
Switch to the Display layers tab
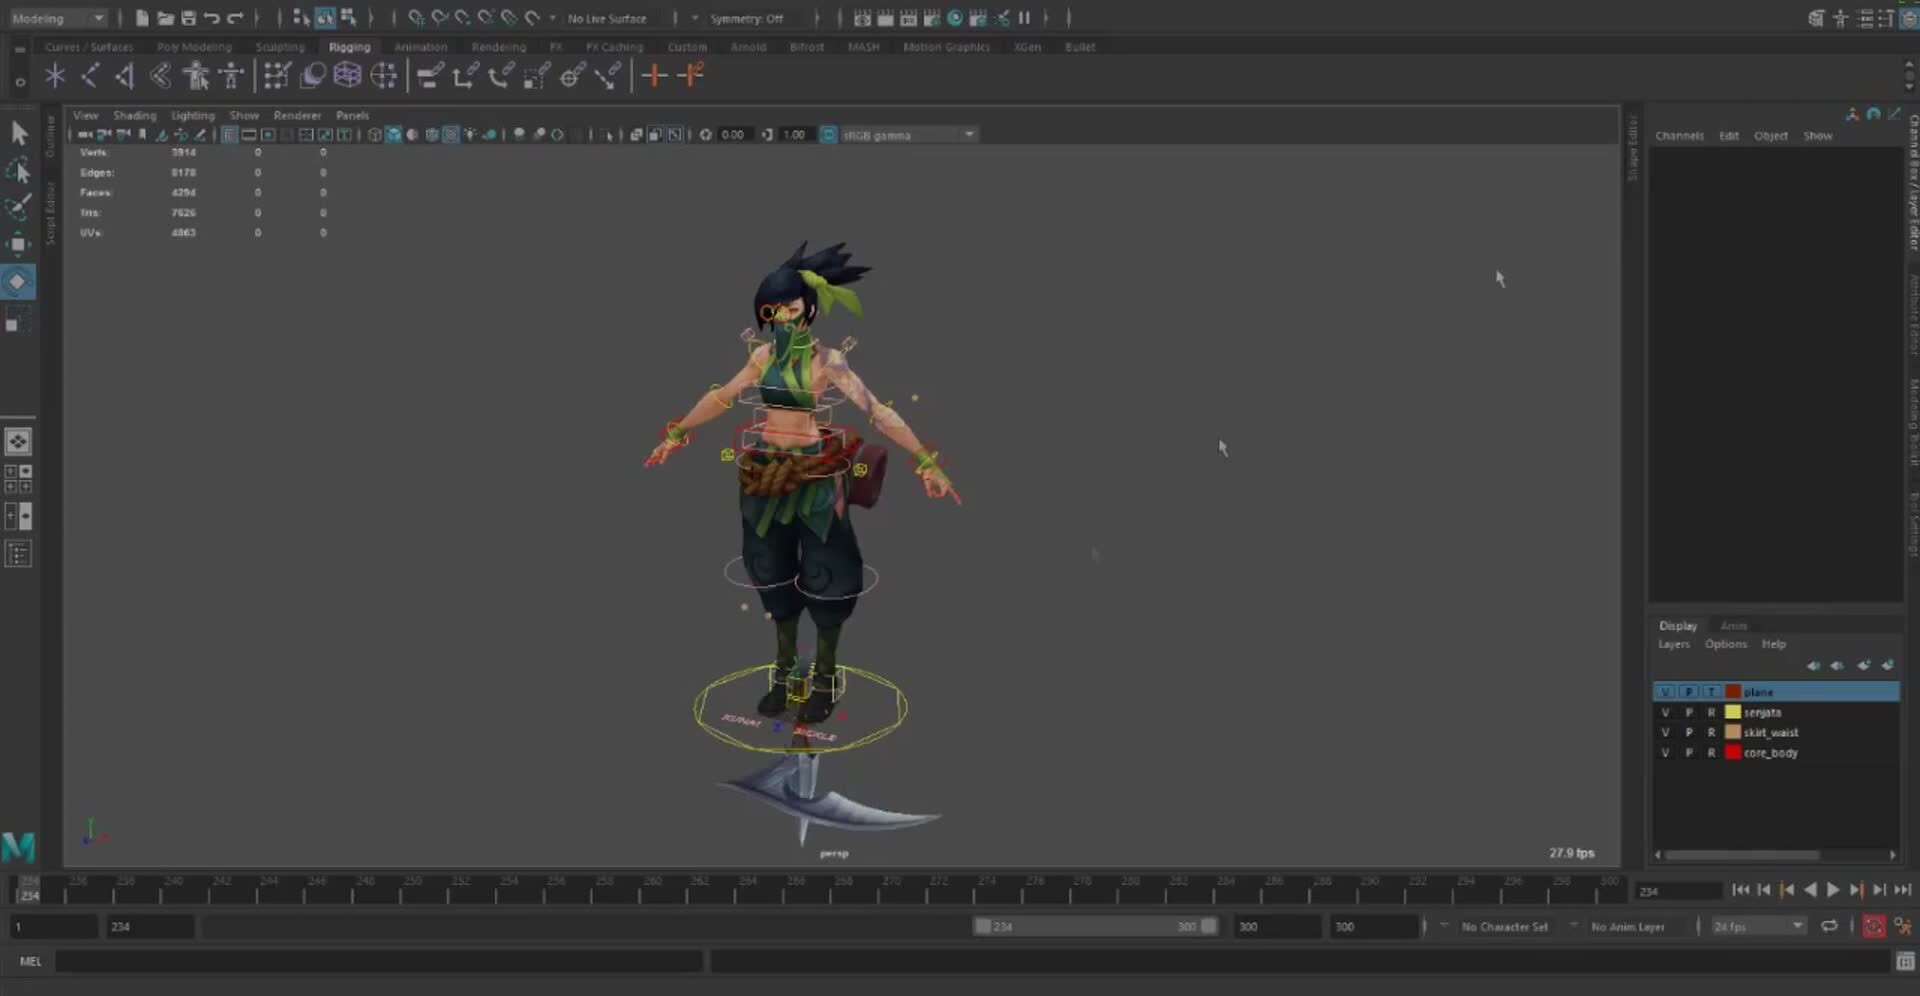(1678, 626)
